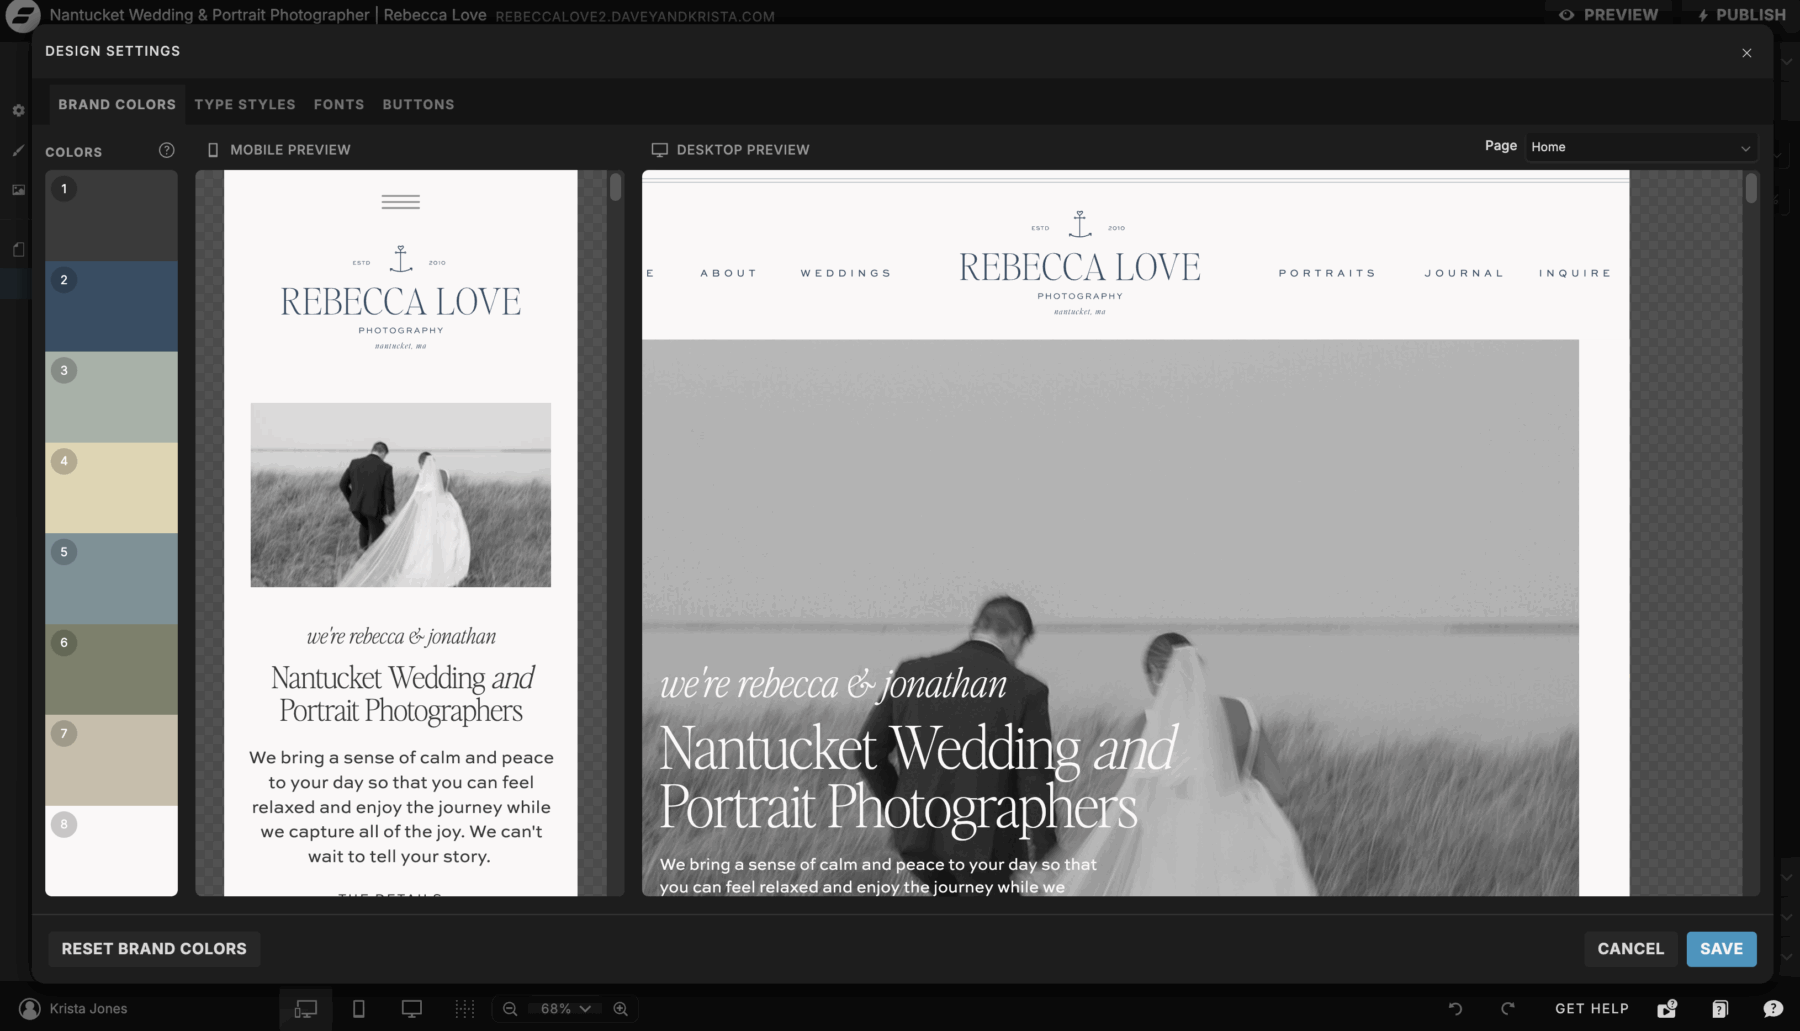Click the Reset Brand Colors button
The height and width of the screenshot is (1031, 1800).
pyautogui.click(x=154, y=949)
